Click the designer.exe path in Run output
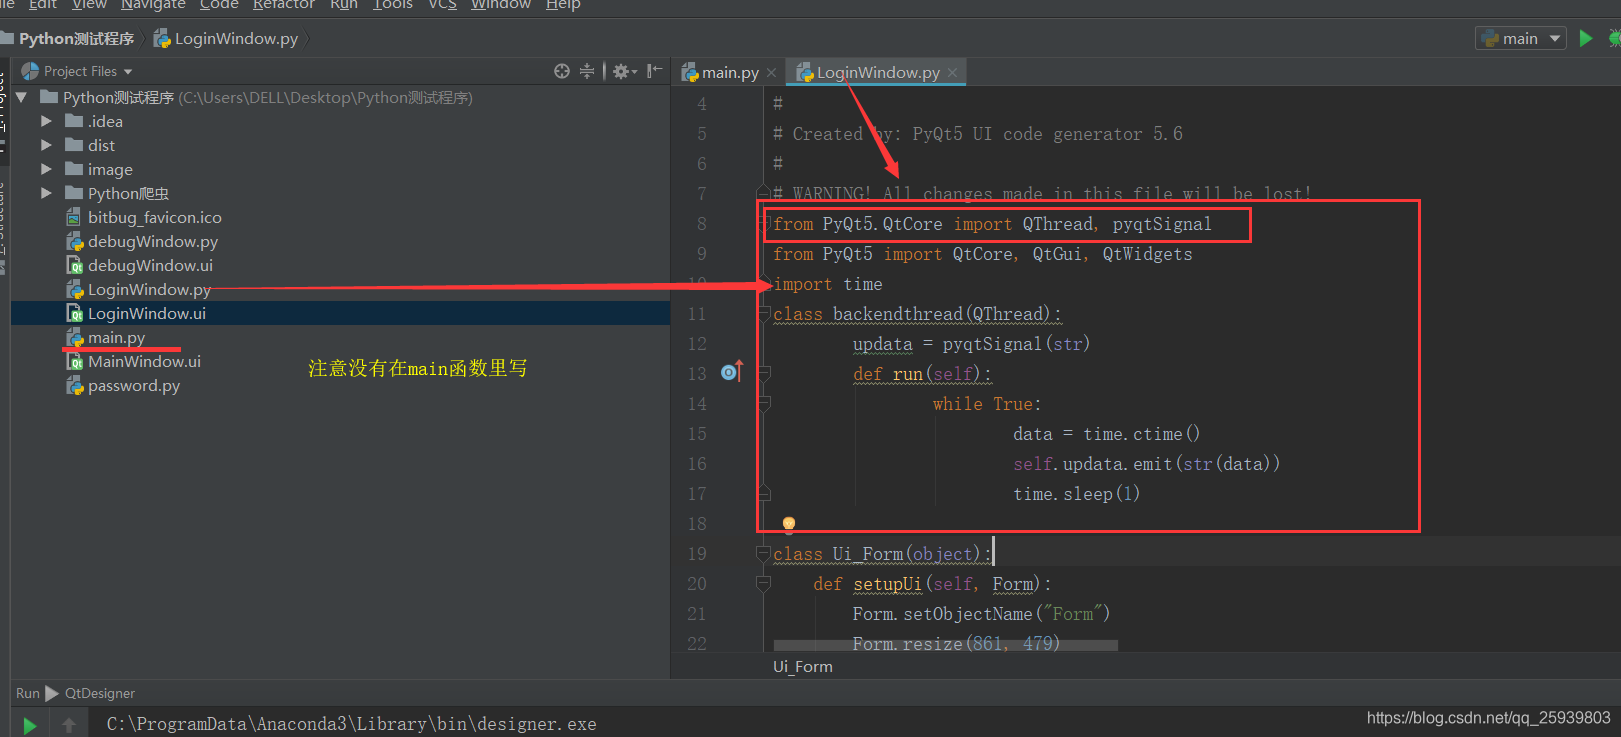This screenshot has height=737, width=1621. (x=351, y=724)
